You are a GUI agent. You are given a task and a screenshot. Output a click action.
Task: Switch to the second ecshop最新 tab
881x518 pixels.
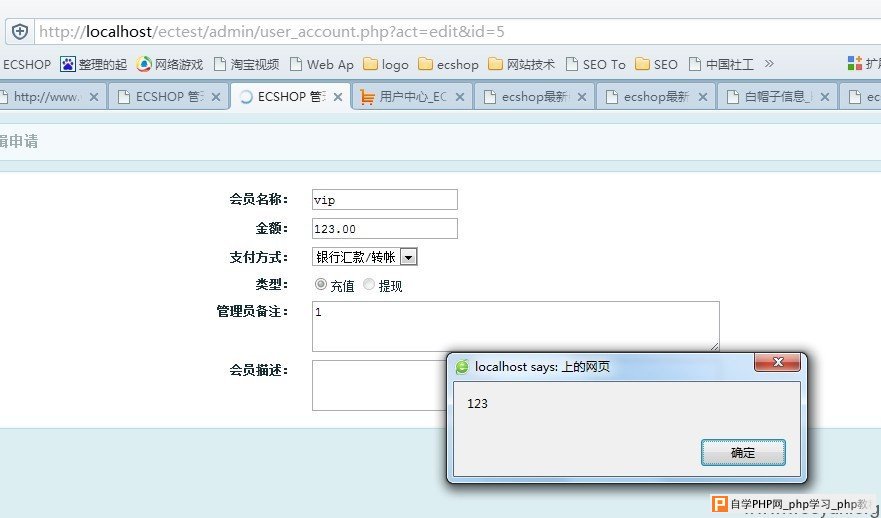click(656, 97)
